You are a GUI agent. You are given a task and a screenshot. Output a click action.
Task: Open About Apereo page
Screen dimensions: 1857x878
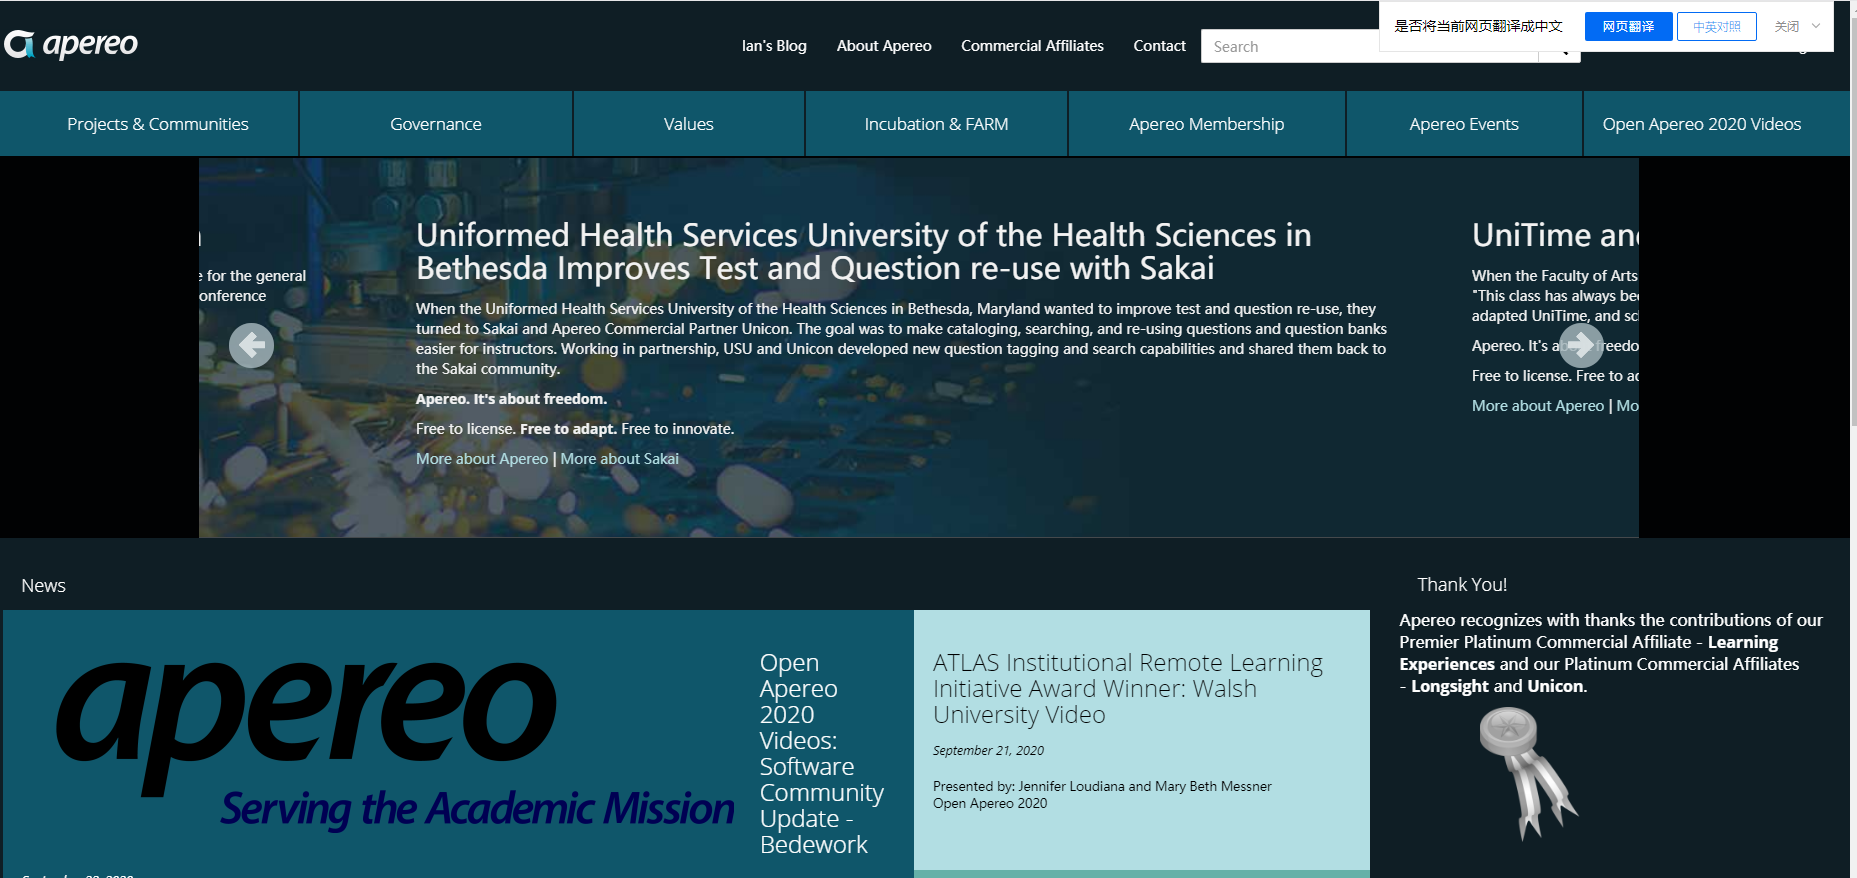tap(884, 46)
